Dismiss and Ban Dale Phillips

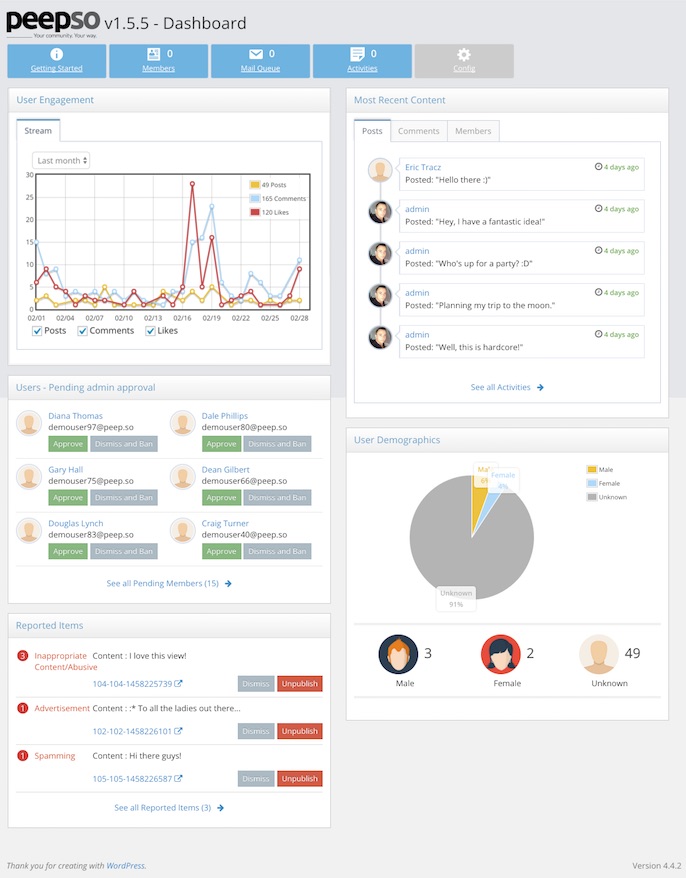click(x=277, y=444)
